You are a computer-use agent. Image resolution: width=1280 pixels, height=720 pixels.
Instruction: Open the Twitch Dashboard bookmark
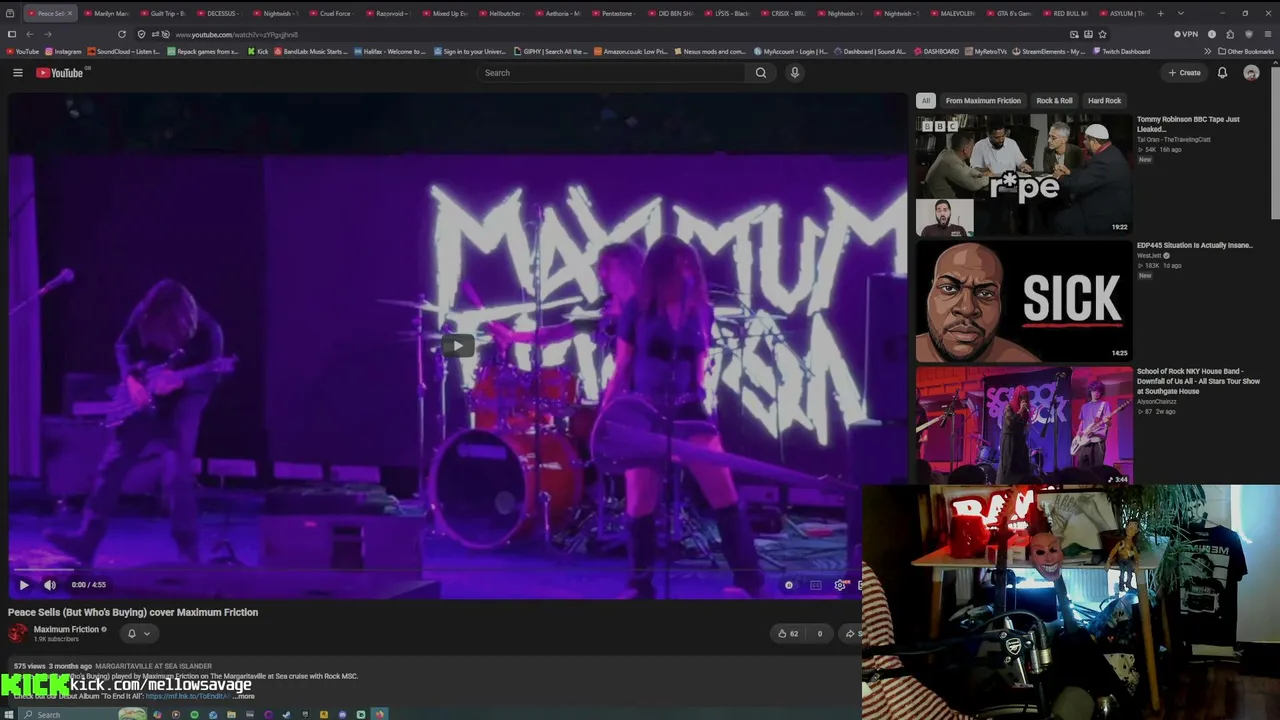(1120, 51)
